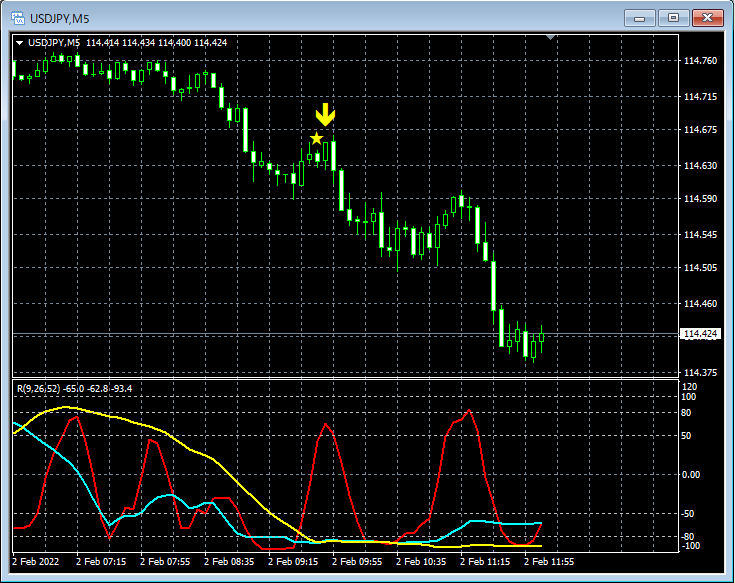Close the USDJPY,M5 chart window
Screen dimensions: 735x583
[x=707, y=17]
